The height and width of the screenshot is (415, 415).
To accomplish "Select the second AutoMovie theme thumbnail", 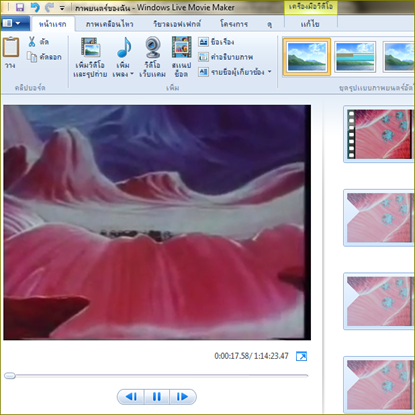I will [x=355, y=57].
